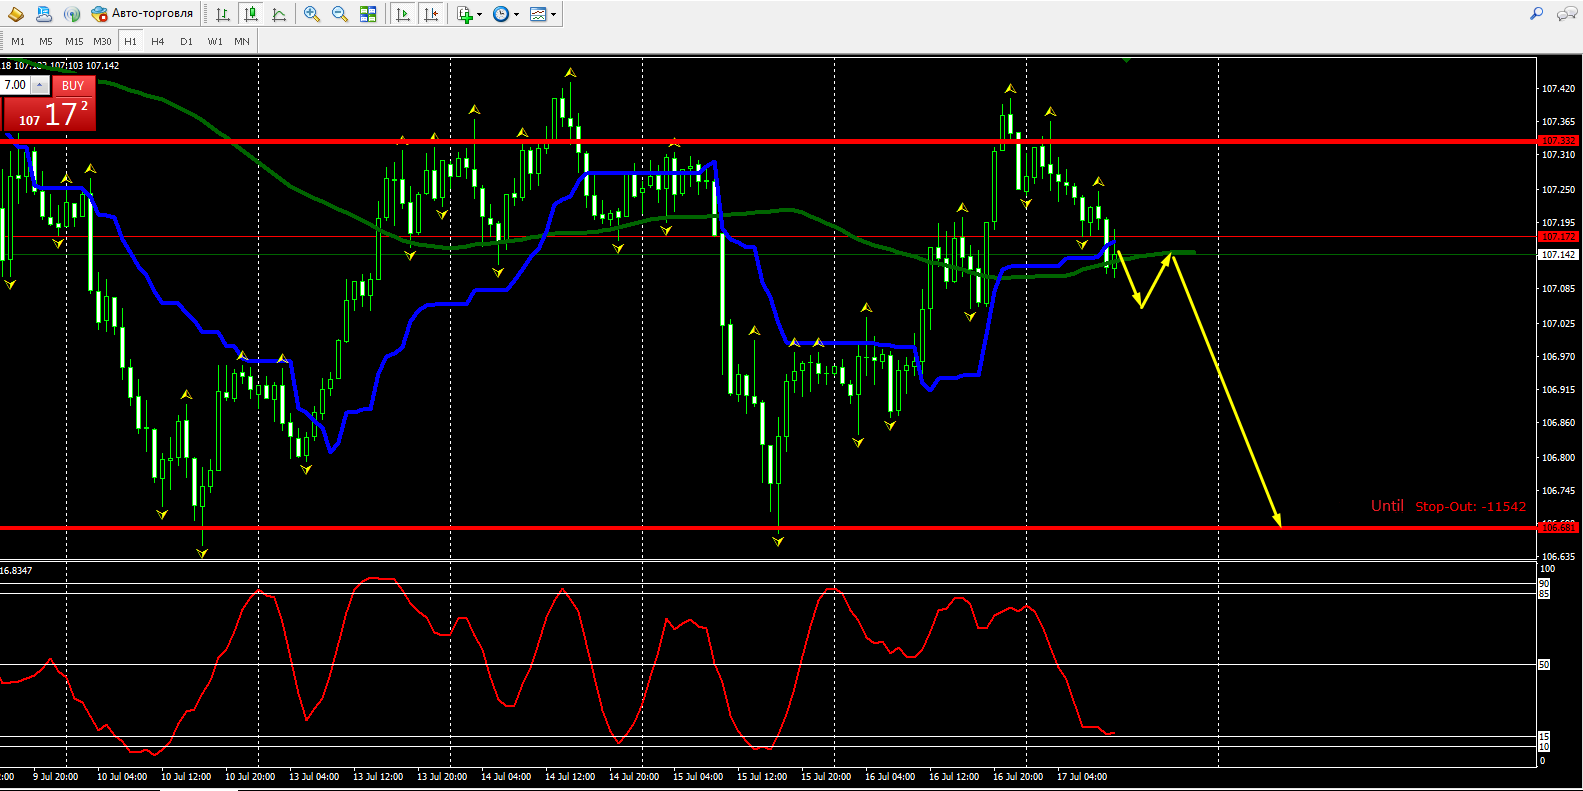Image resolution: width=1583 pixels, height=791 pixels.
Task: Zoom out of the chart
Action: (x=340, y=14)
